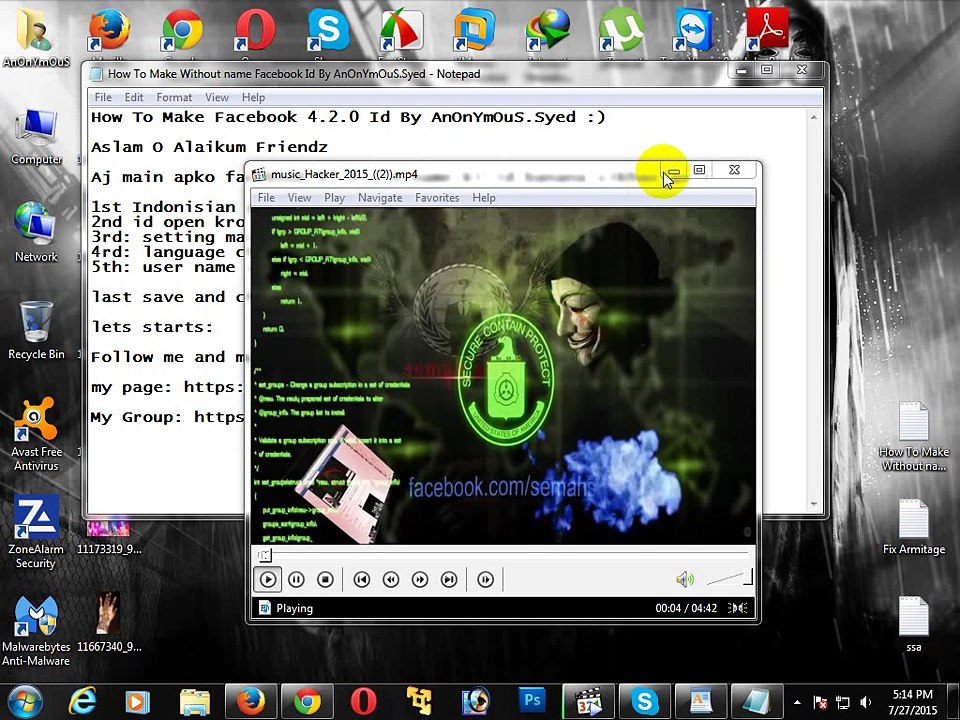Switch to Skype taskbar button

(645, 702)
